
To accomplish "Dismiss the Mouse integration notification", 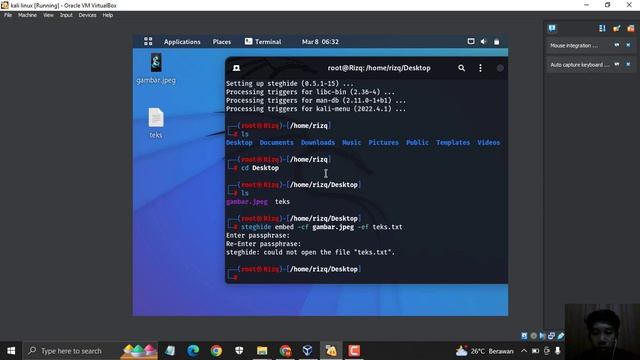I will 628,45.
